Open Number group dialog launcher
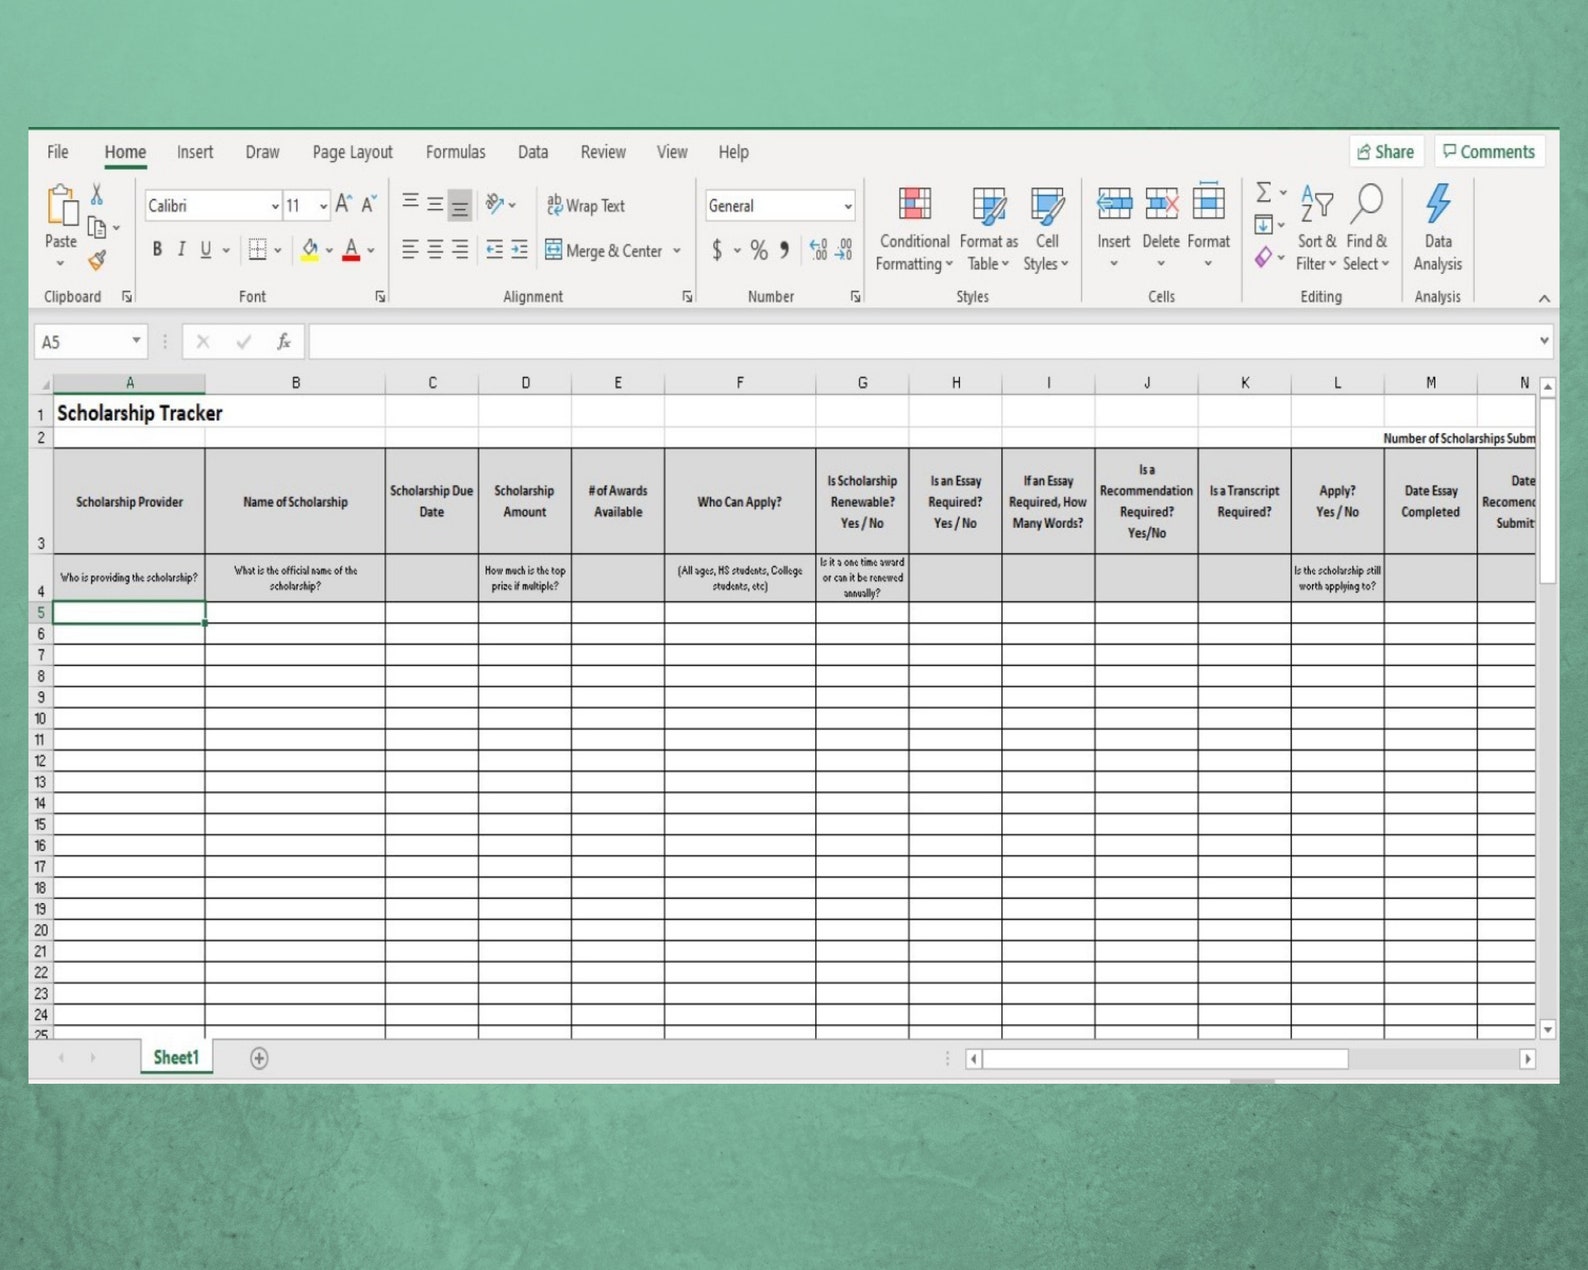Viewport: 1588px width, 1270px height. click(x=855, y=297)
